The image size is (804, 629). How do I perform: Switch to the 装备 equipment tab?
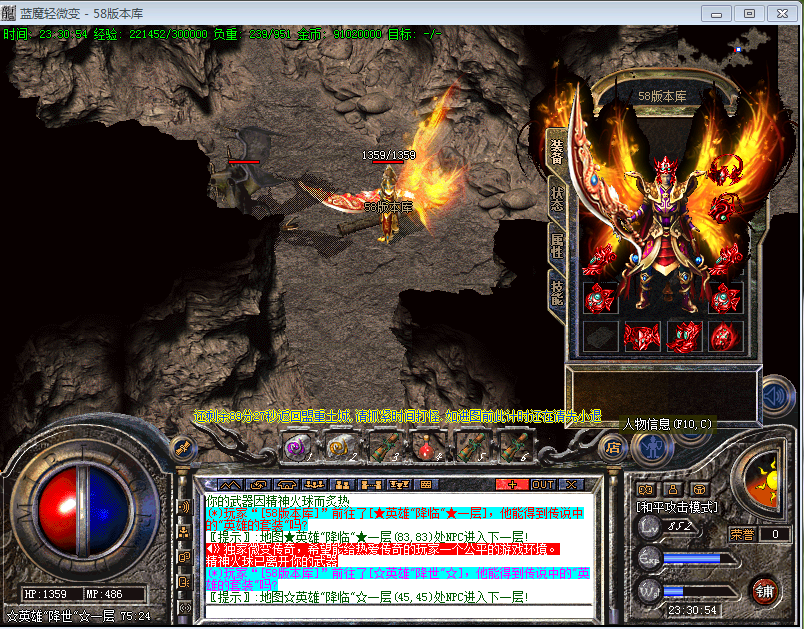(557, 152)
